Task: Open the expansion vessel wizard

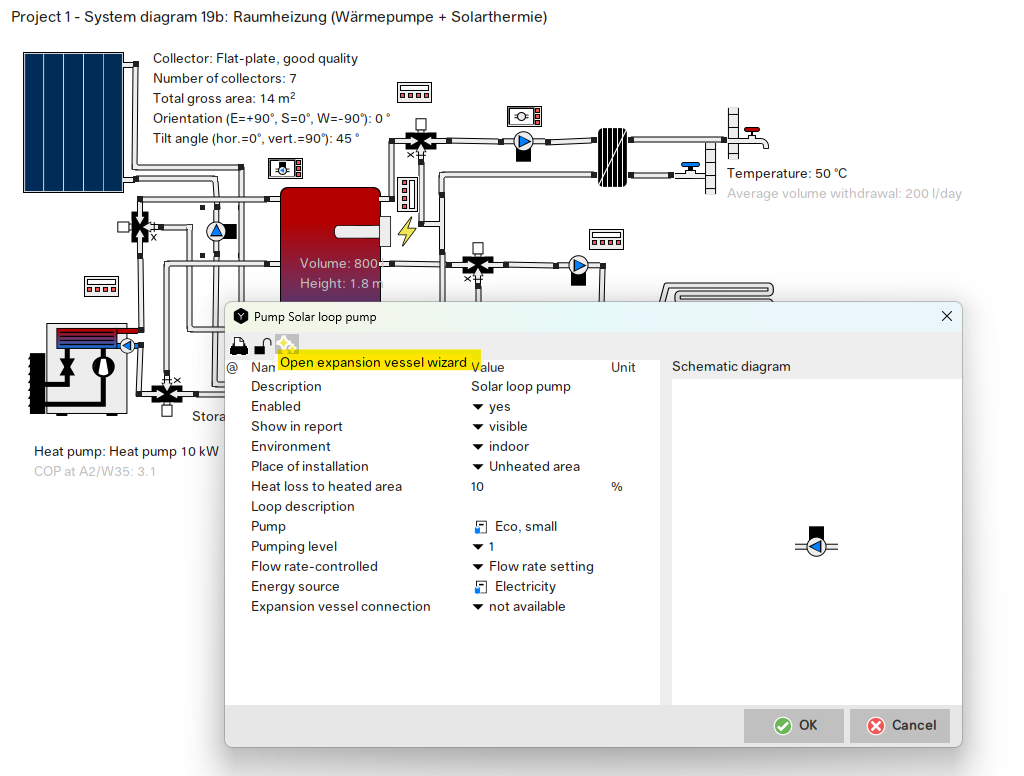Action: tap(287, 344)
